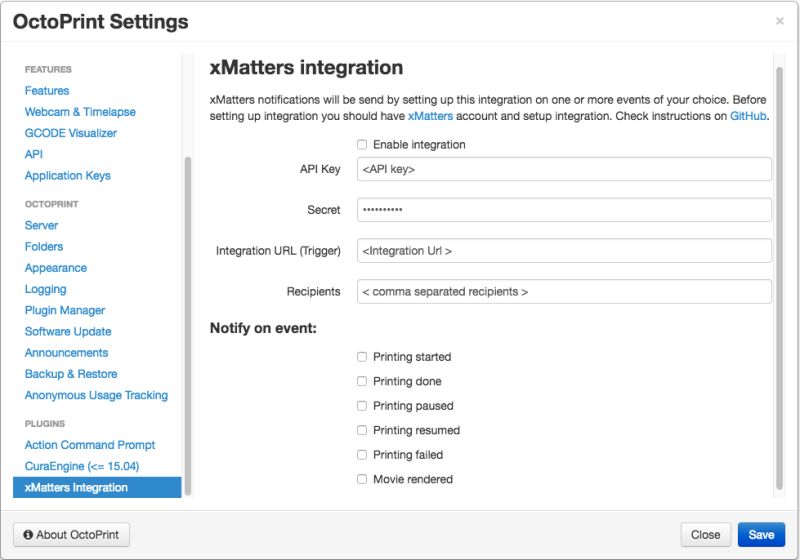Open Plugin Manager section

65,310
